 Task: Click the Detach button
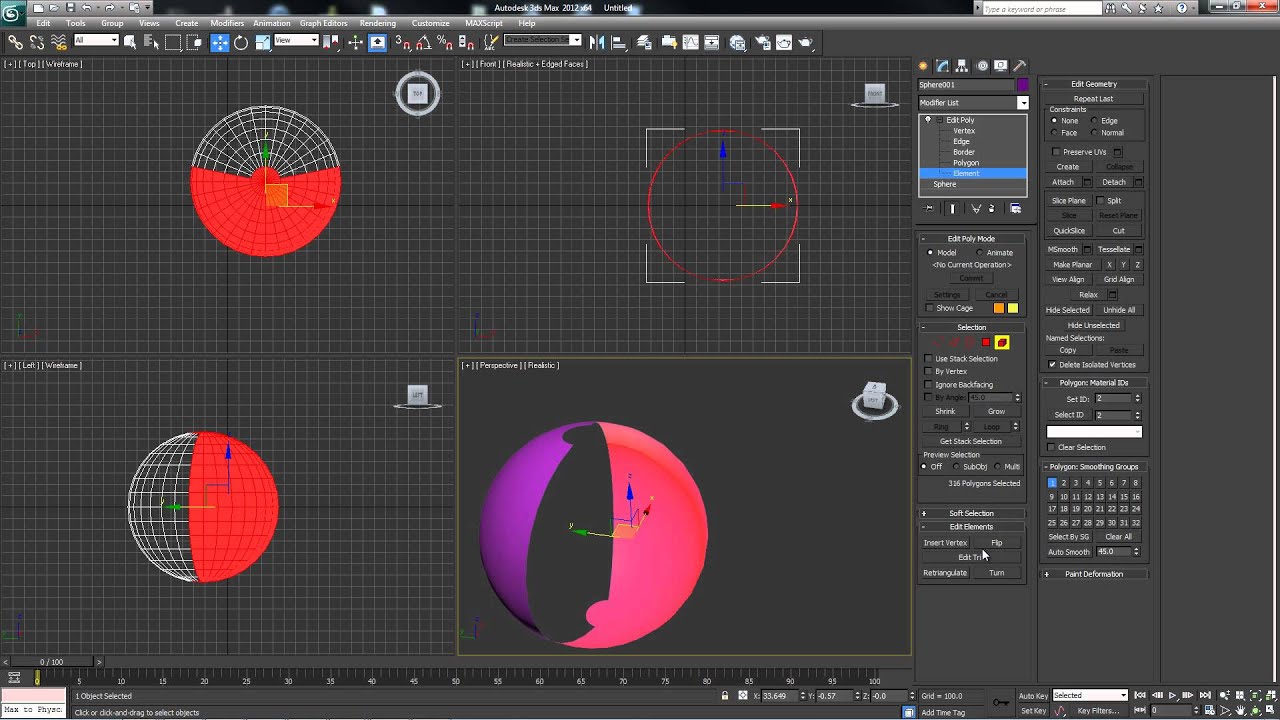(1114, 183)
